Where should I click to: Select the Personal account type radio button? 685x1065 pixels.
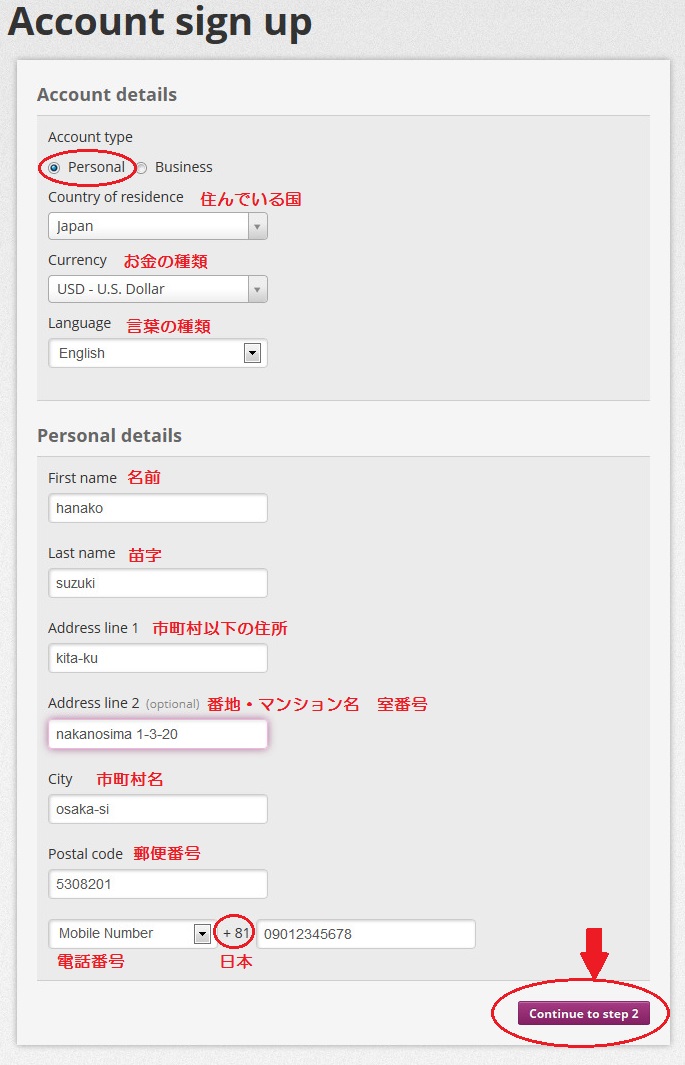click(x=54, y=168)
